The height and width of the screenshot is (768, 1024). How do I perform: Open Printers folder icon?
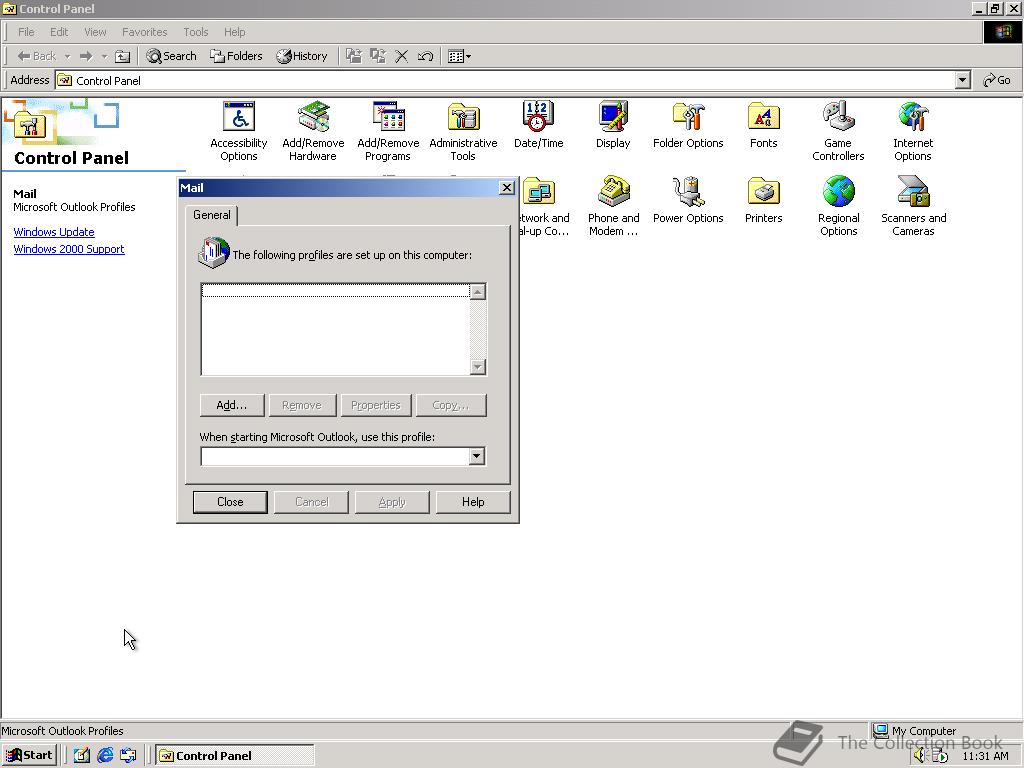pyautogui.click(x=763, y=200)
